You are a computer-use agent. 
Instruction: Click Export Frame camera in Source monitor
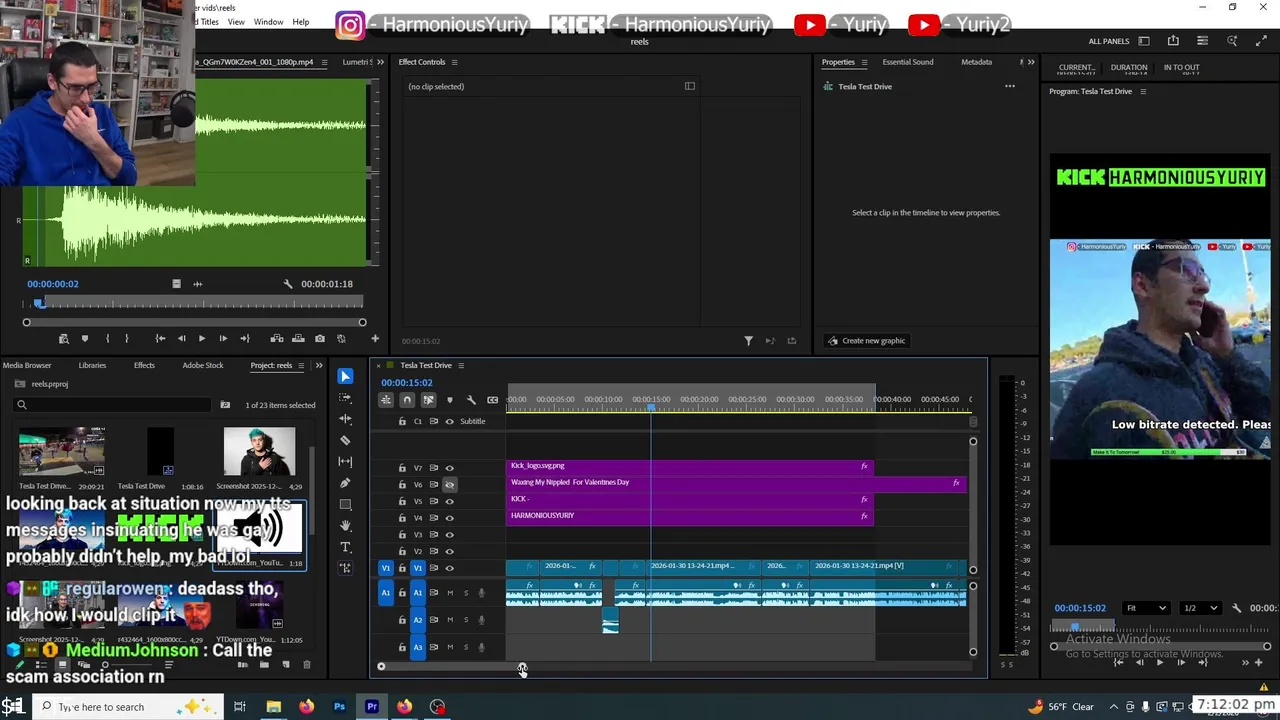pos(320,339)
